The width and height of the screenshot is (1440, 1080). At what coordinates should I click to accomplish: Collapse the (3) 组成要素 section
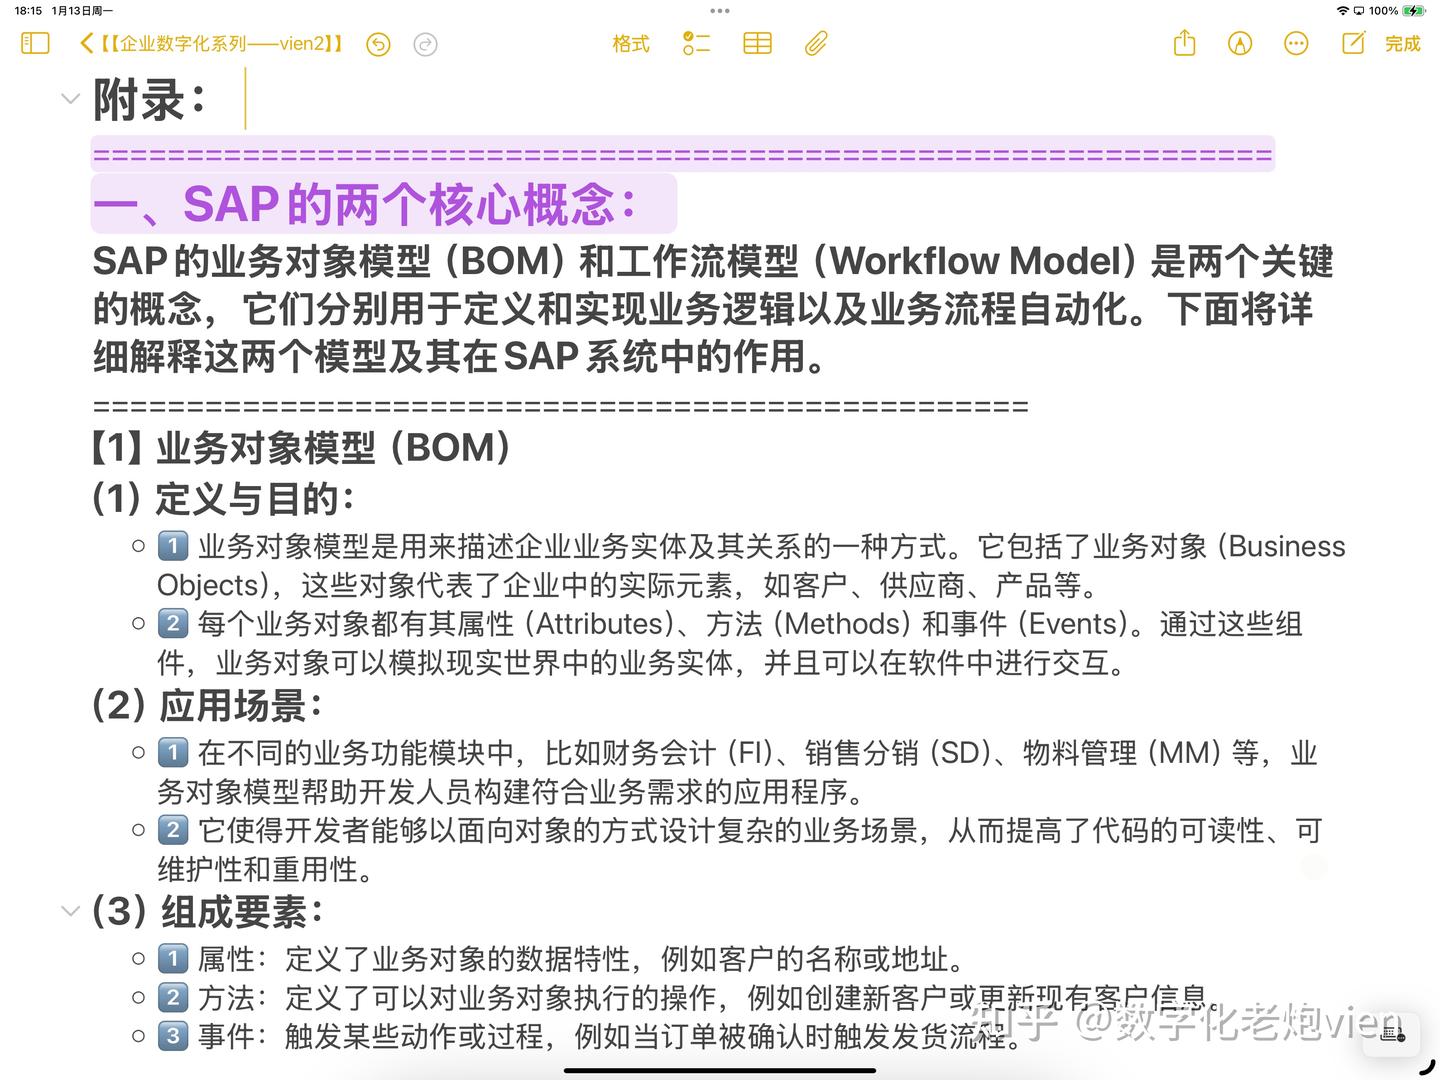click(70, 910)
